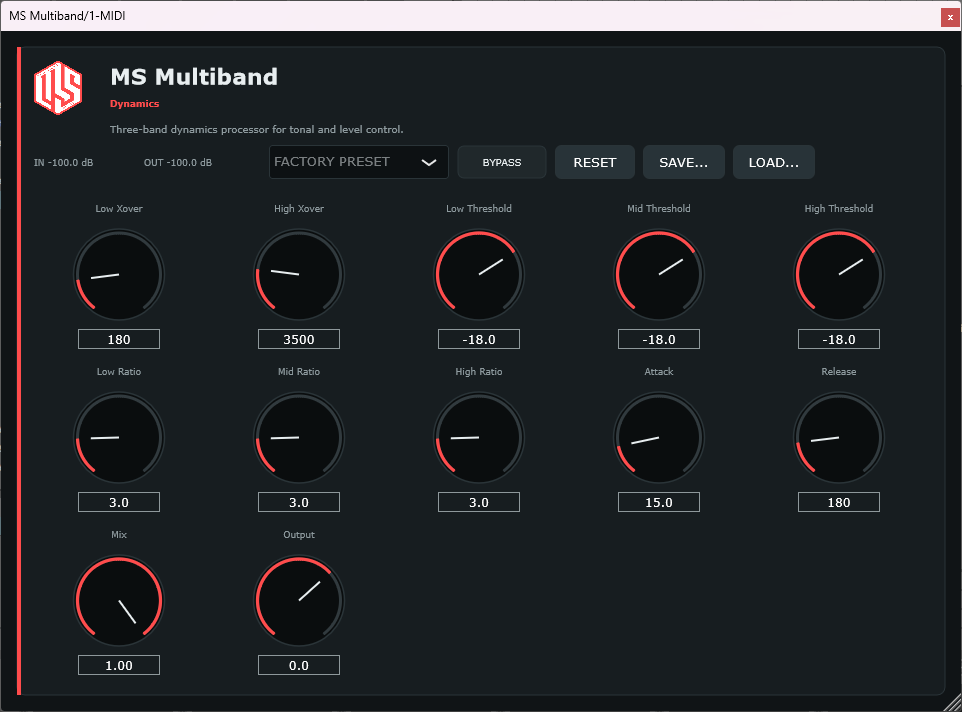Click the High Ratio knob
Image resolution: width=962 pixels, height=712 pixels.
479,438
